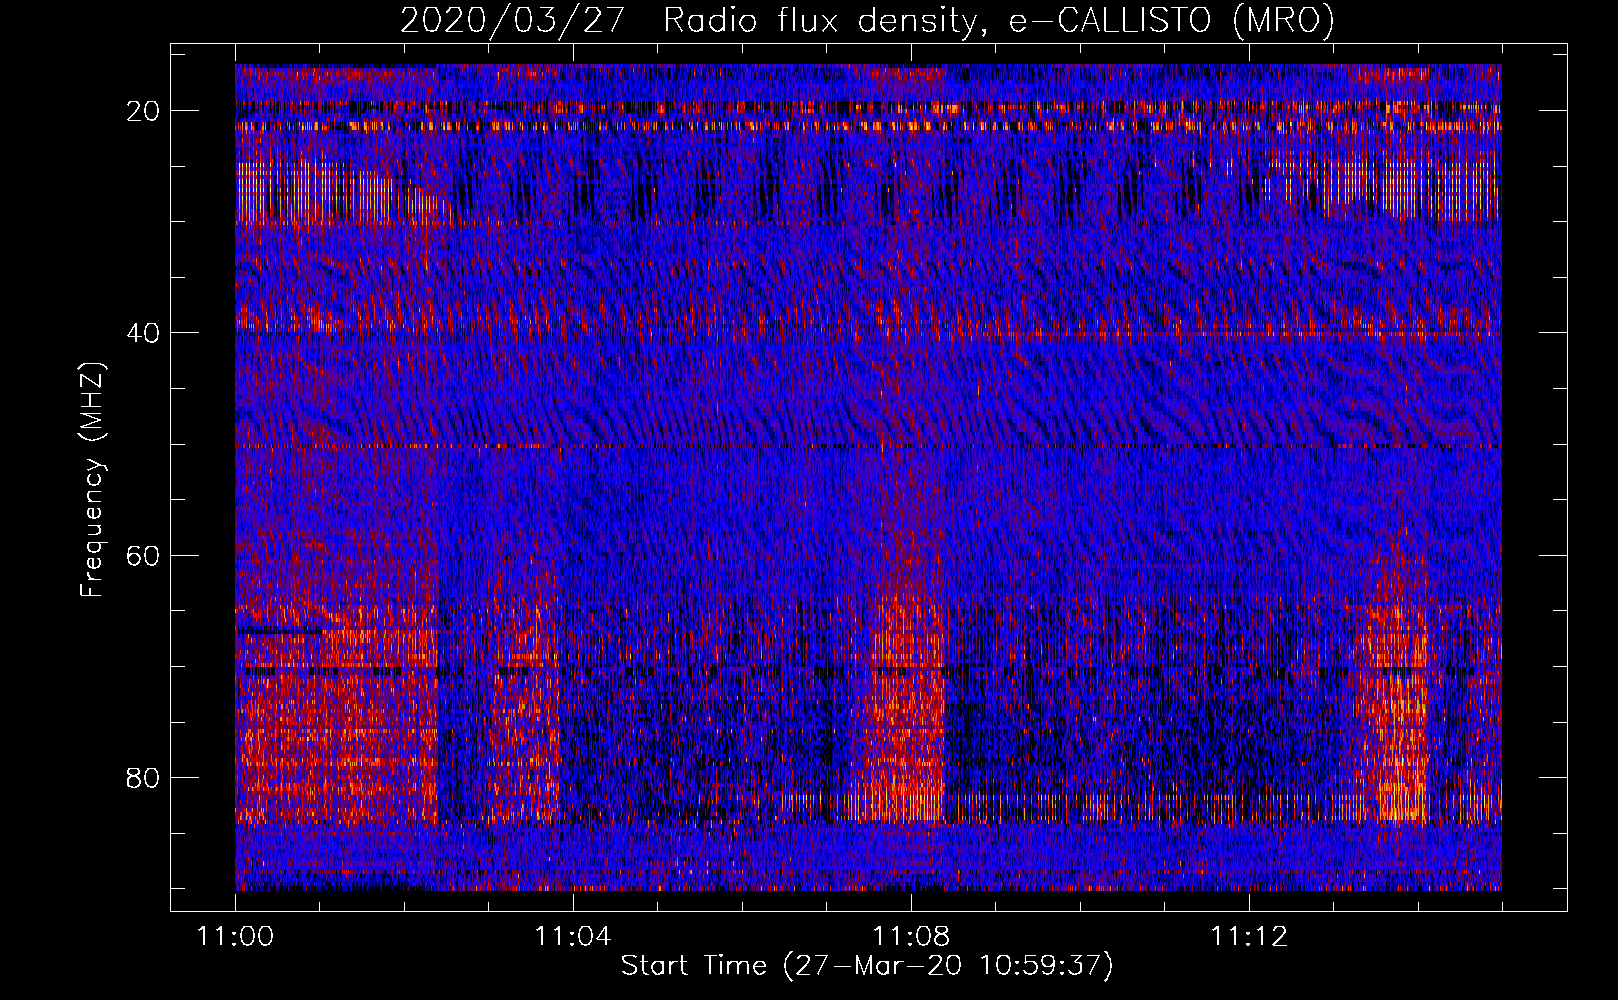Click the 20 MHz frequency tick label

144,110
